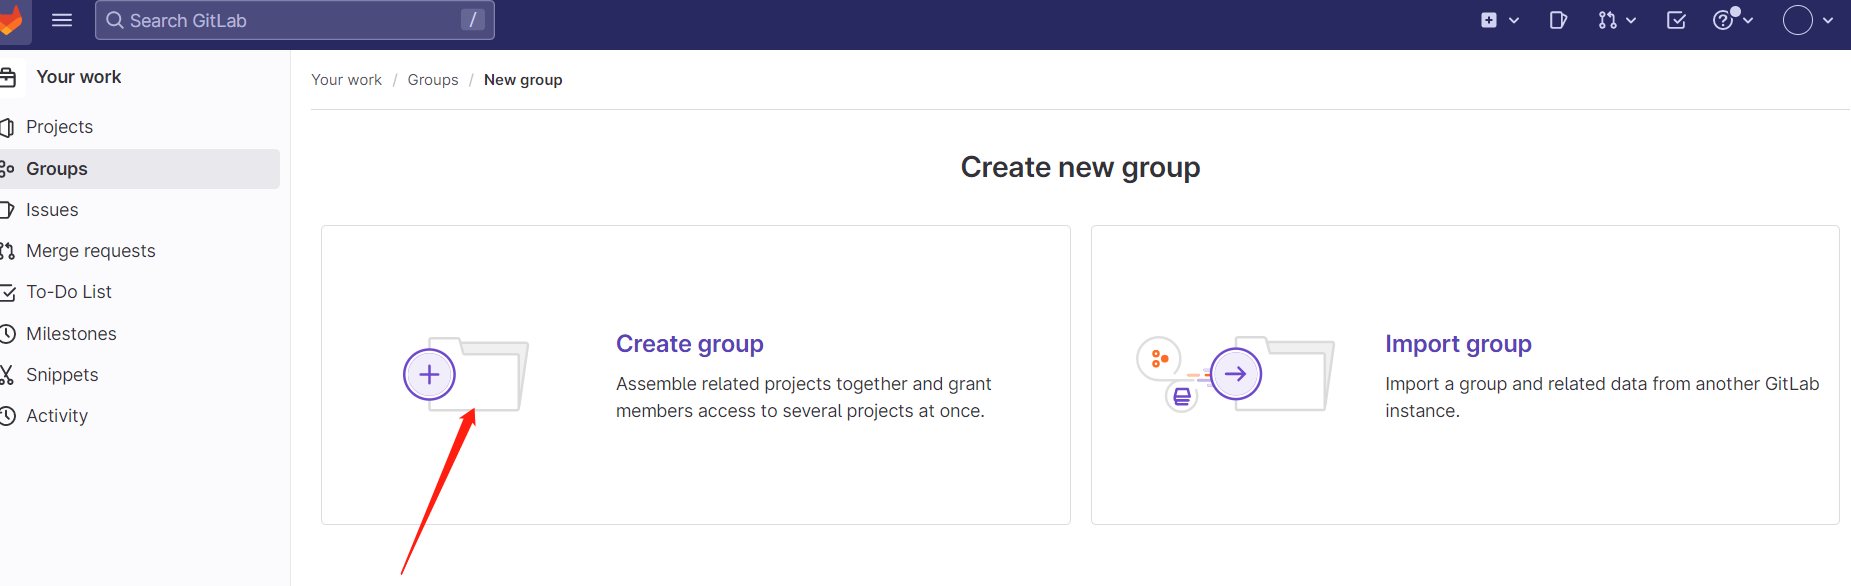Click the import group arrow folder illustration
This screenshot has width=1851, height=586.
click(1236, 375)
